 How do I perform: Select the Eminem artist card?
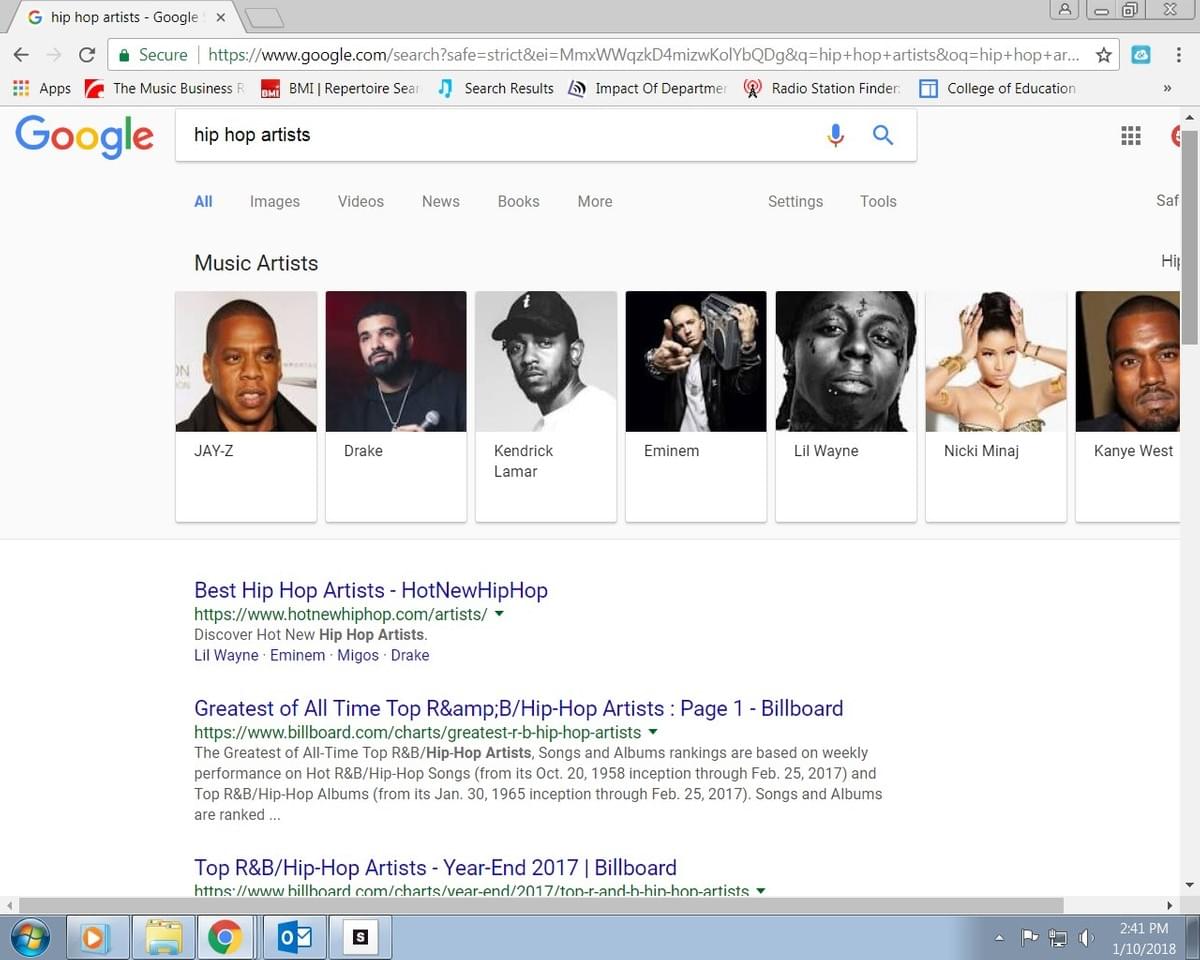click(x=696, y=406)
